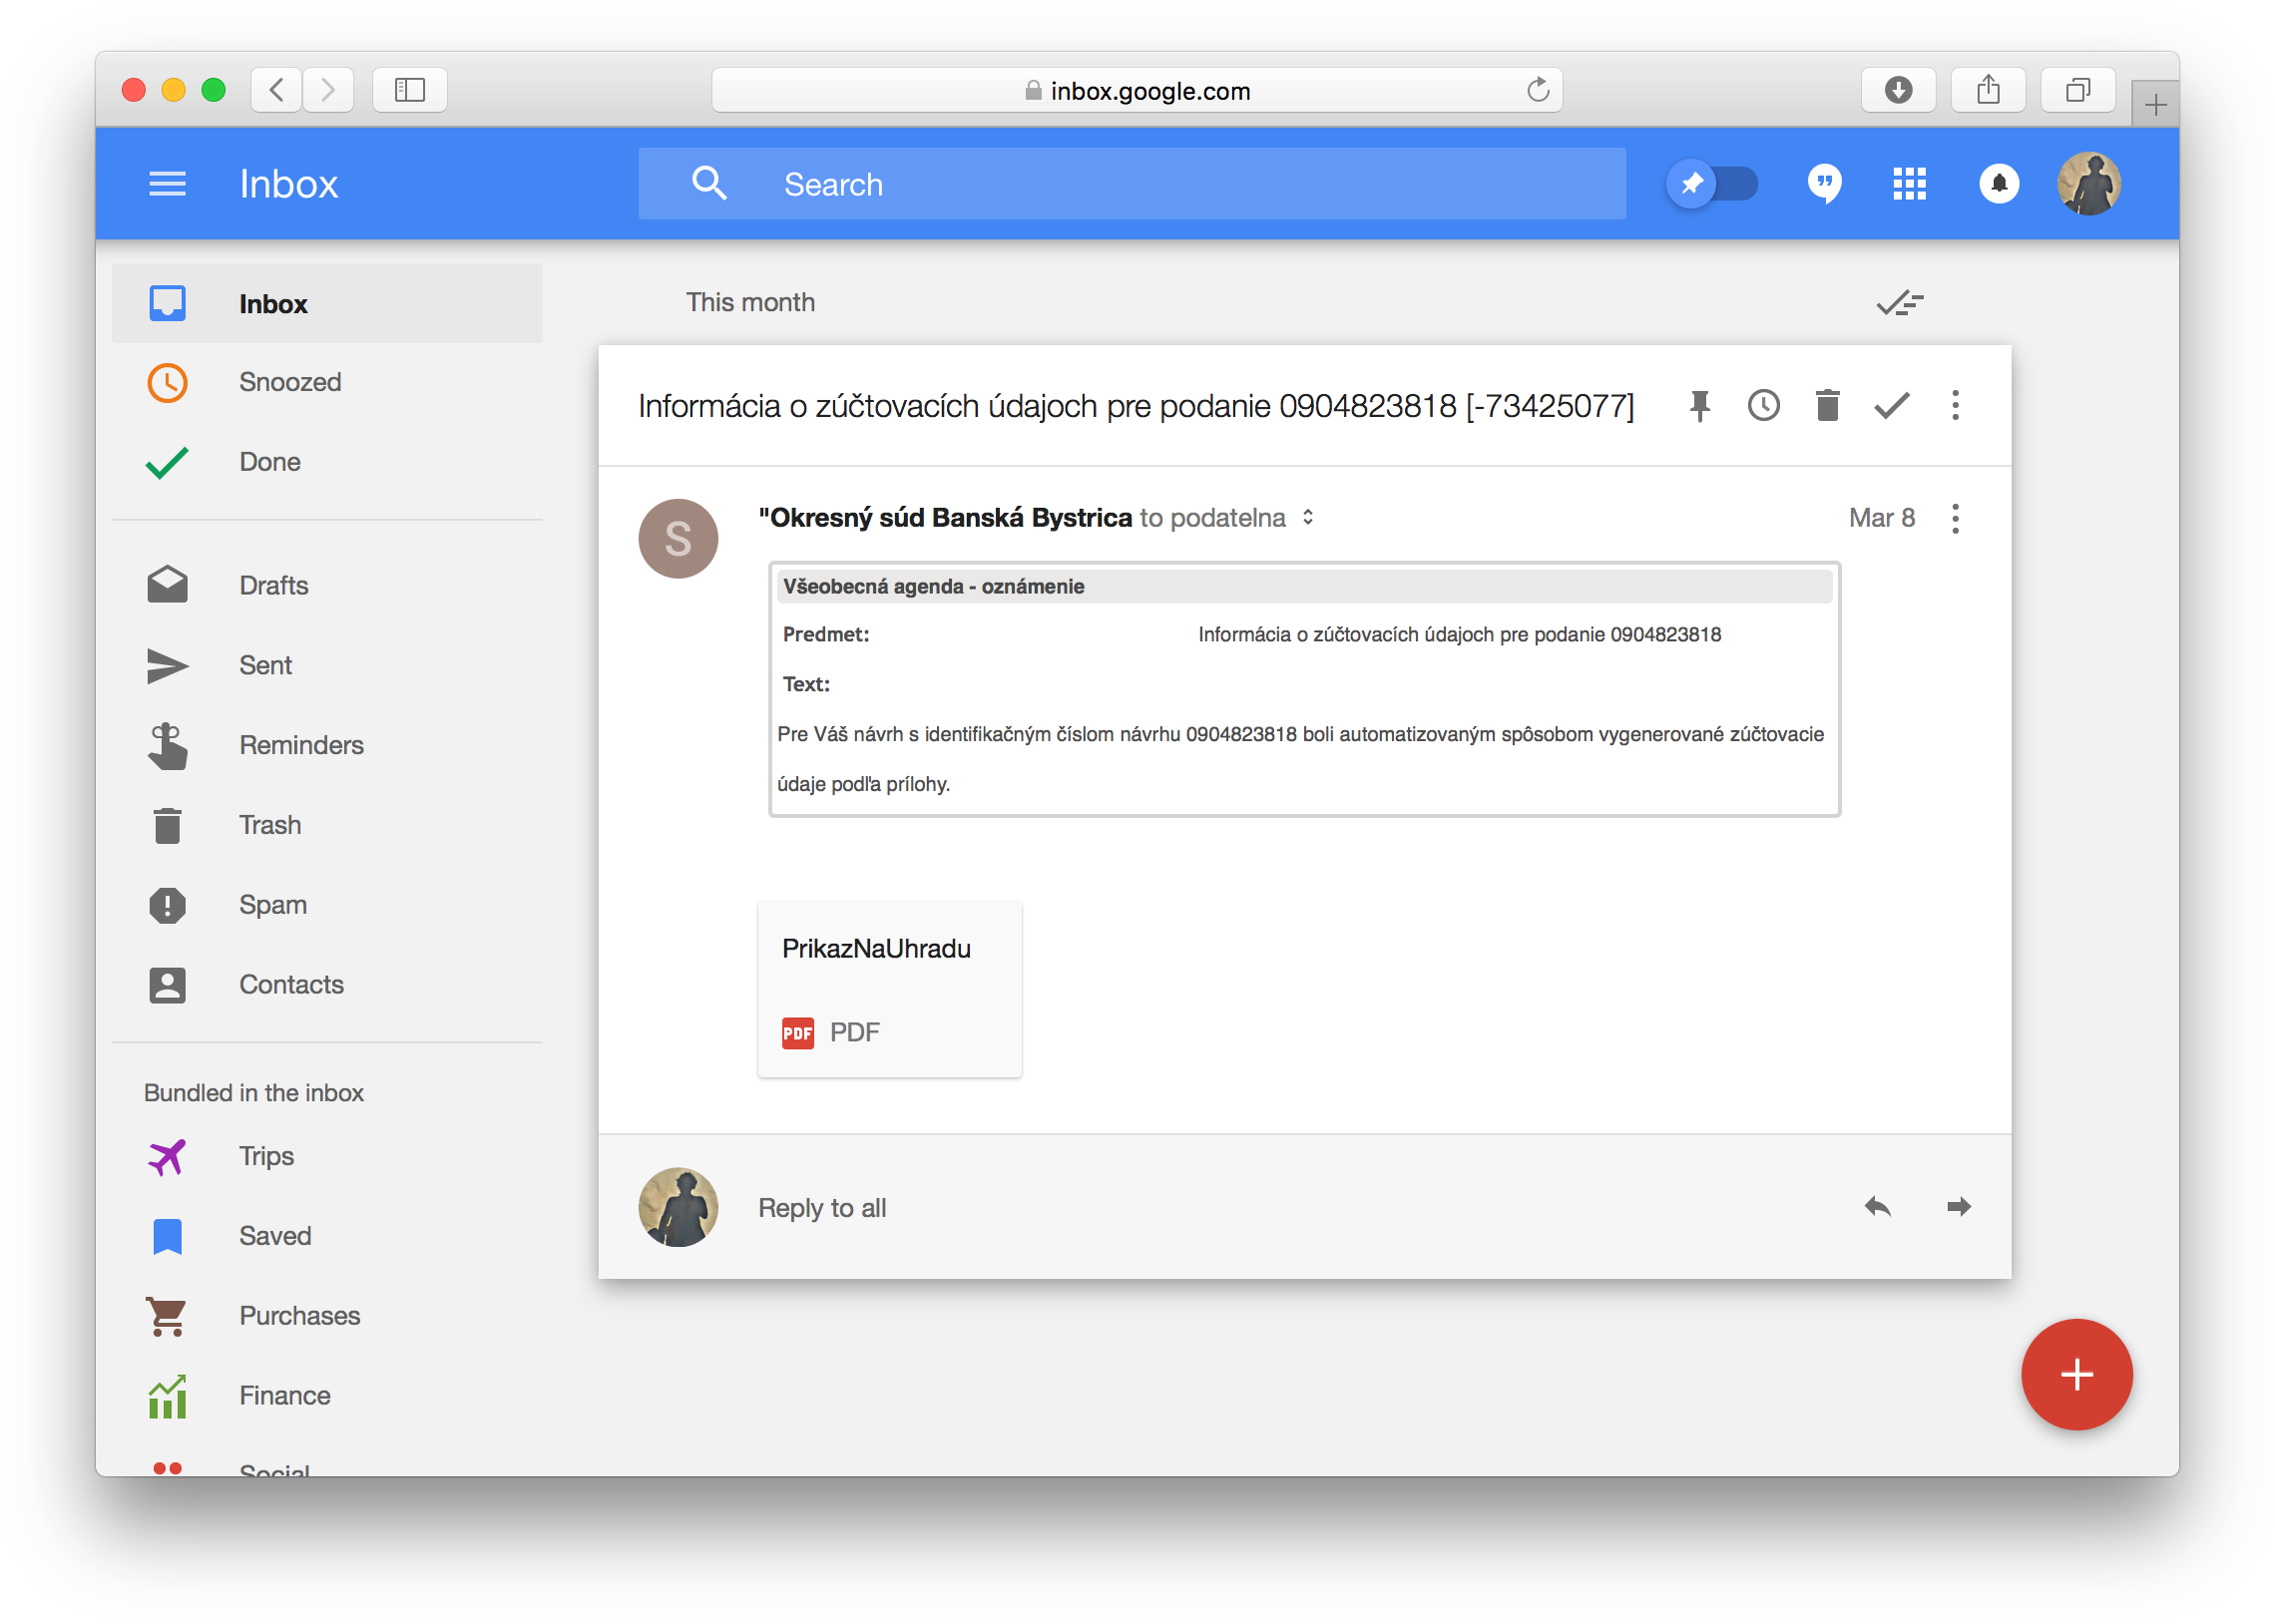Open the message's three-dot menu beside Mar 8
This screenshot has width=2275, height=1624.
[x=1955, y=518]
